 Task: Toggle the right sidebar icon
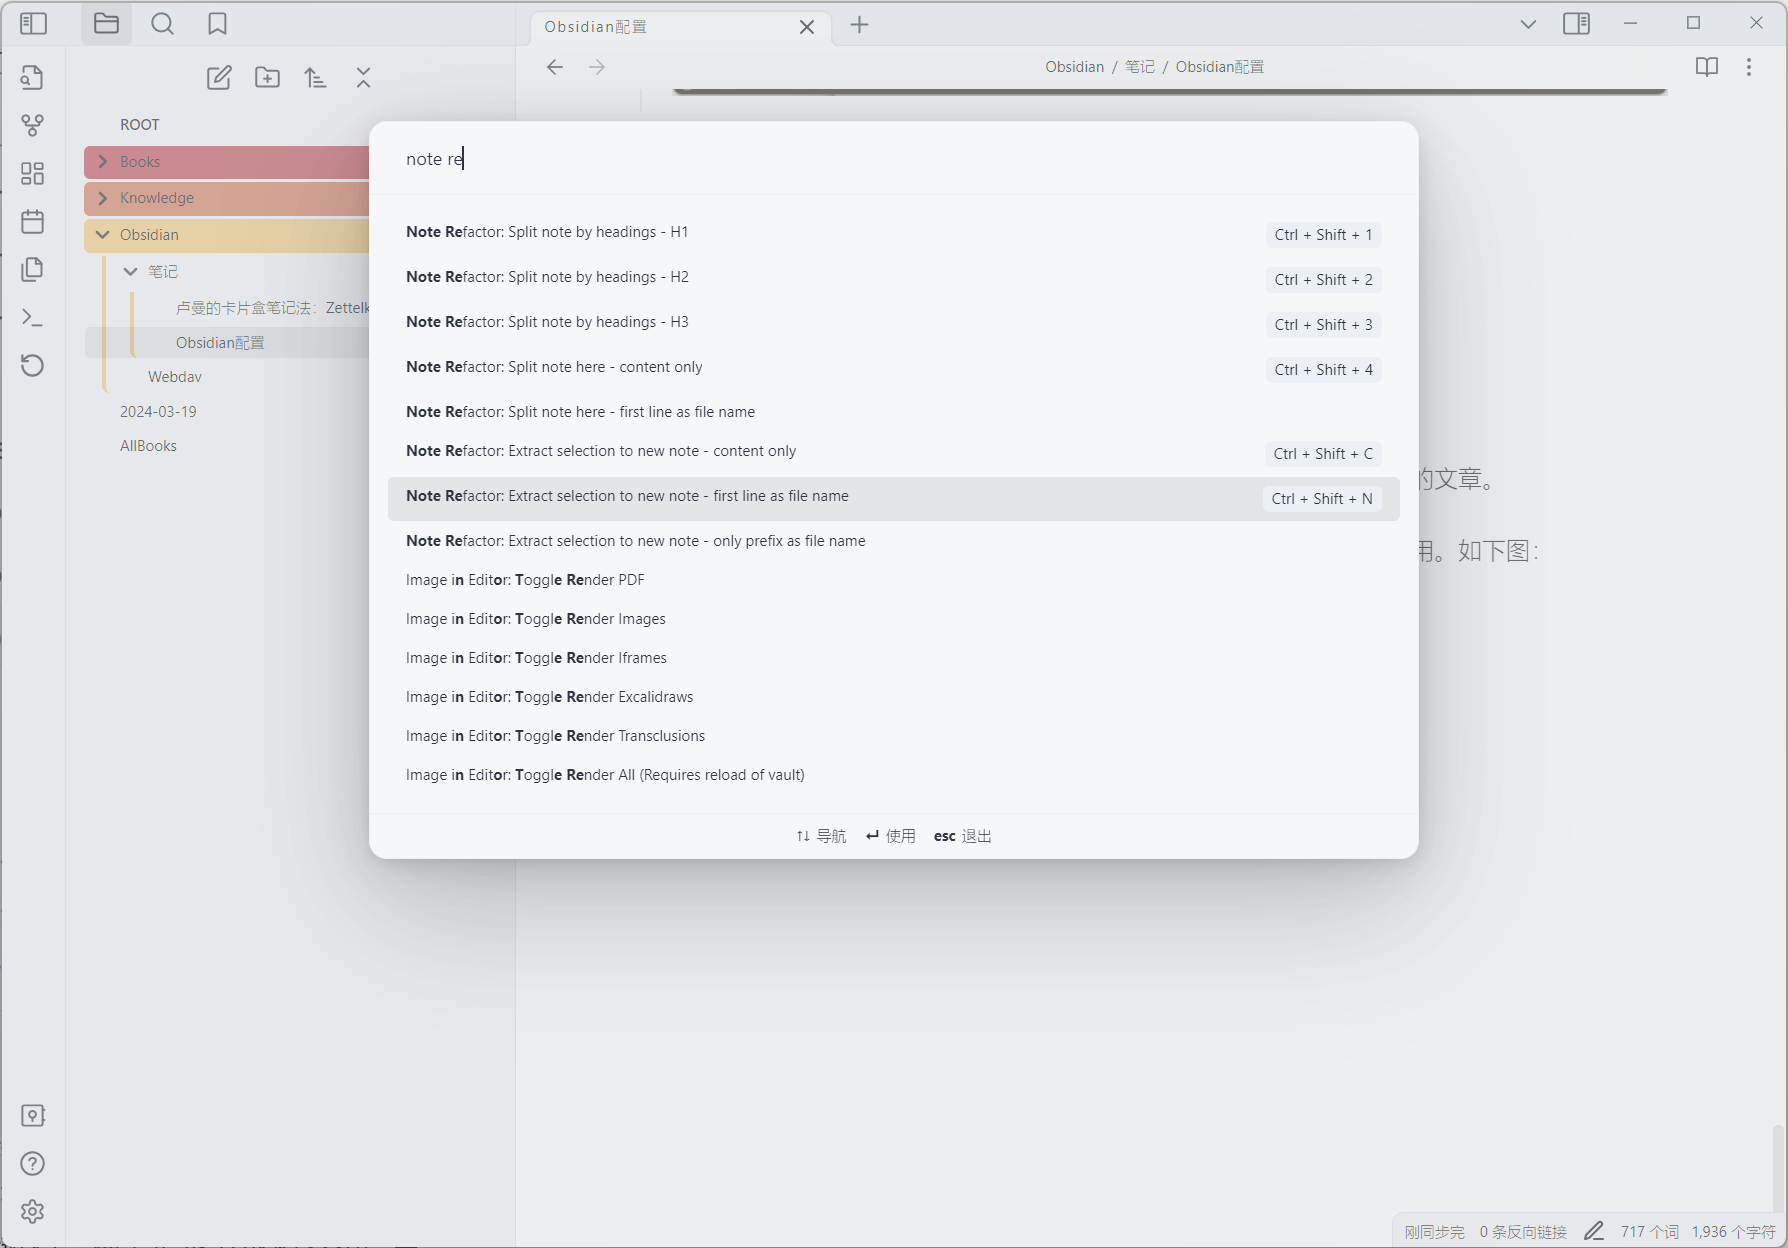1576,23
